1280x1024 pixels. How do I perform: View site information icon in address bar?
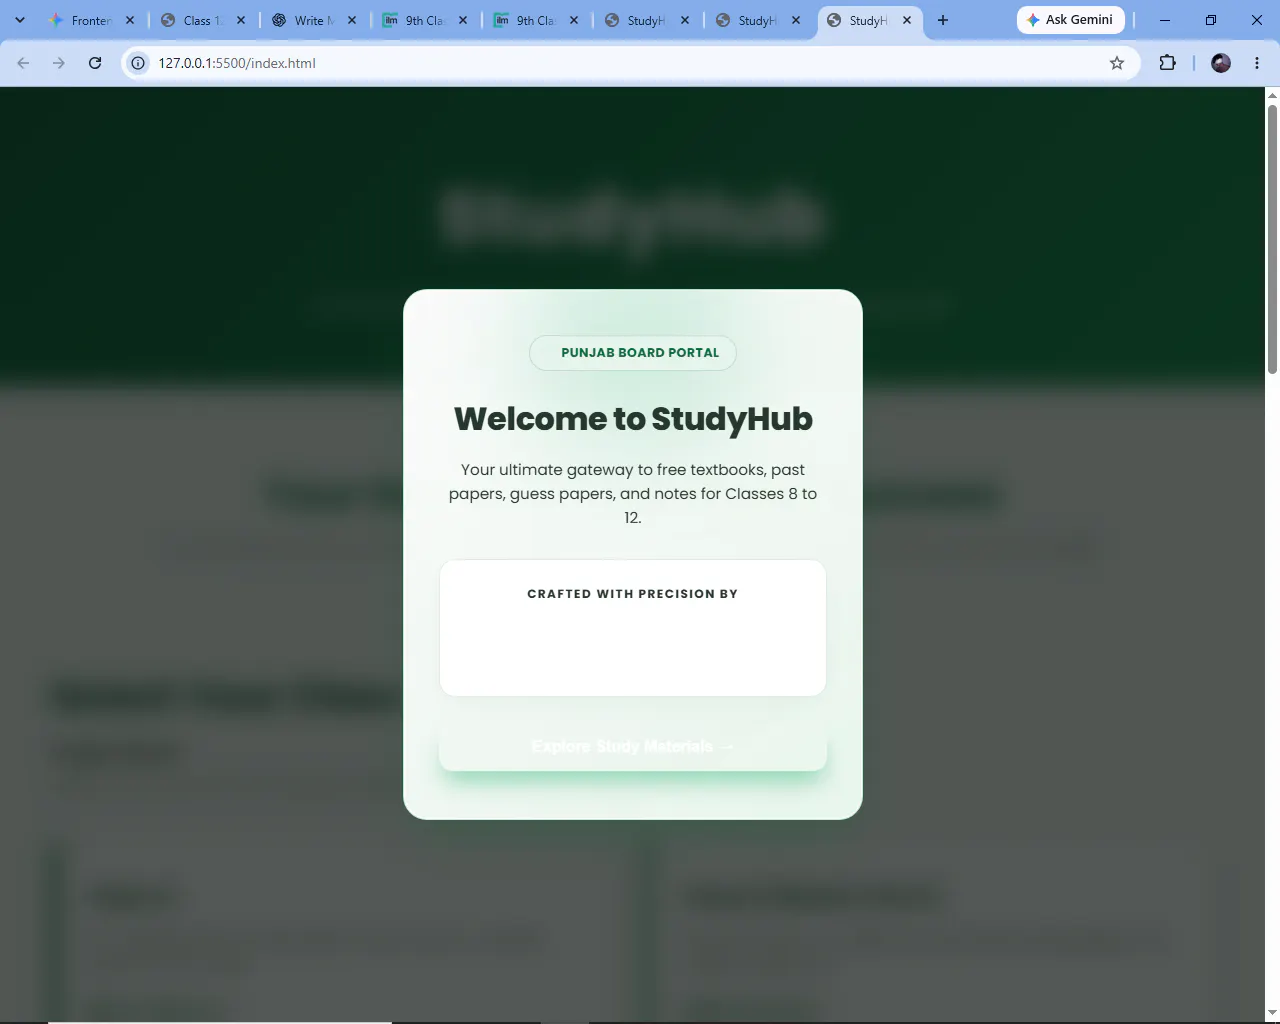tap(138, 63)
